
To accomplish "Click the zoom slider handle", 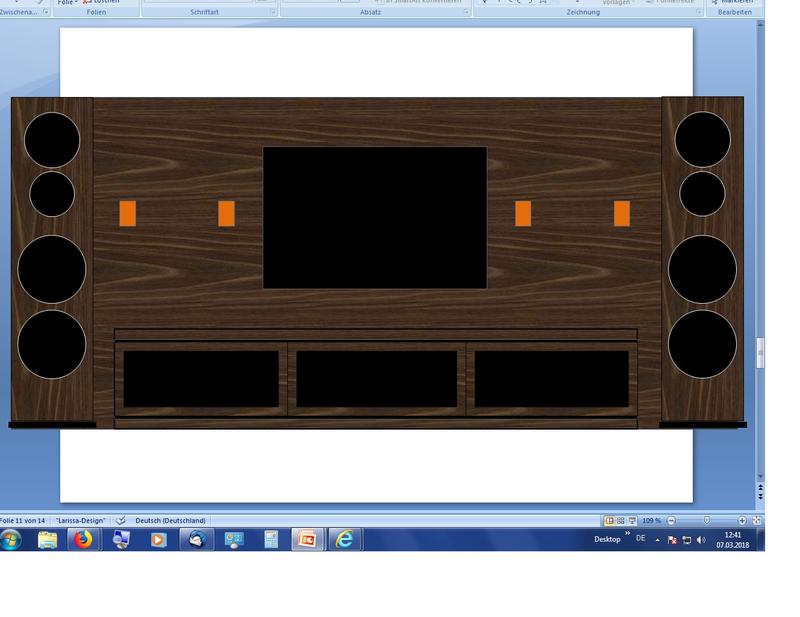I will click(x=707, y=521).
